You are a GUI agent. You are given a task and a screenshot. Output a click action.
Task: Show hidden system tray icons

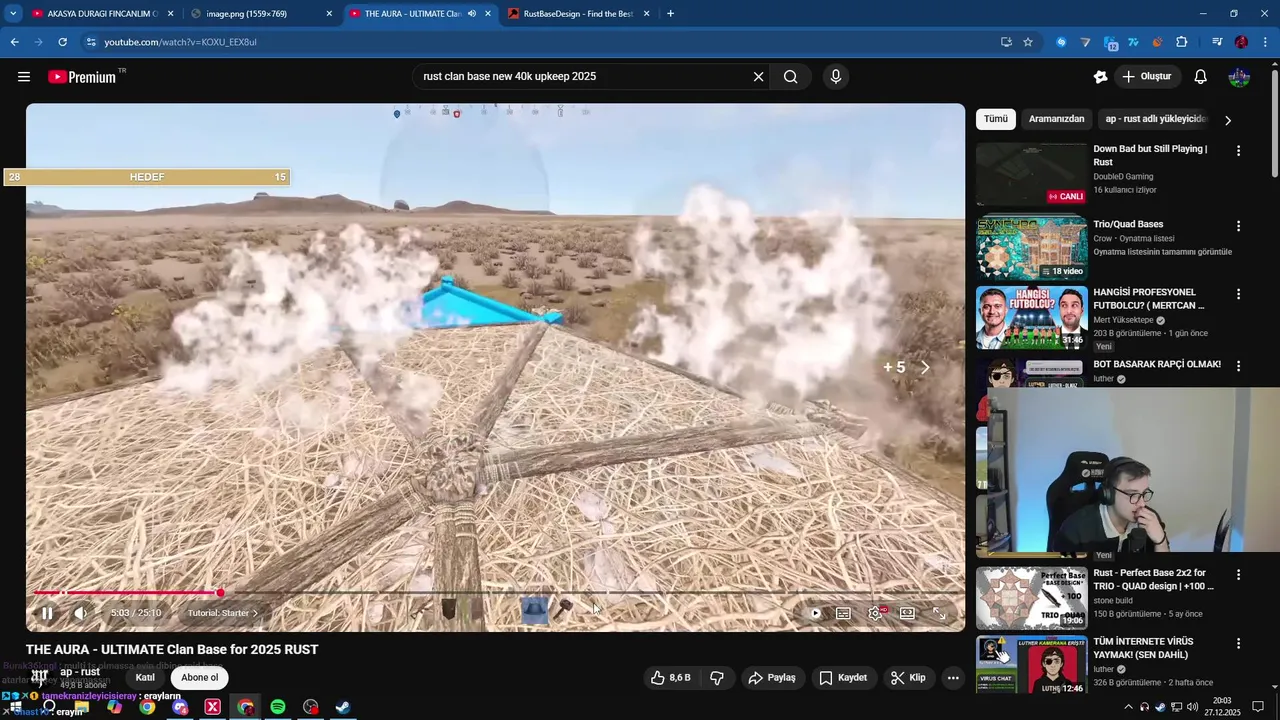pos(1129,707)
